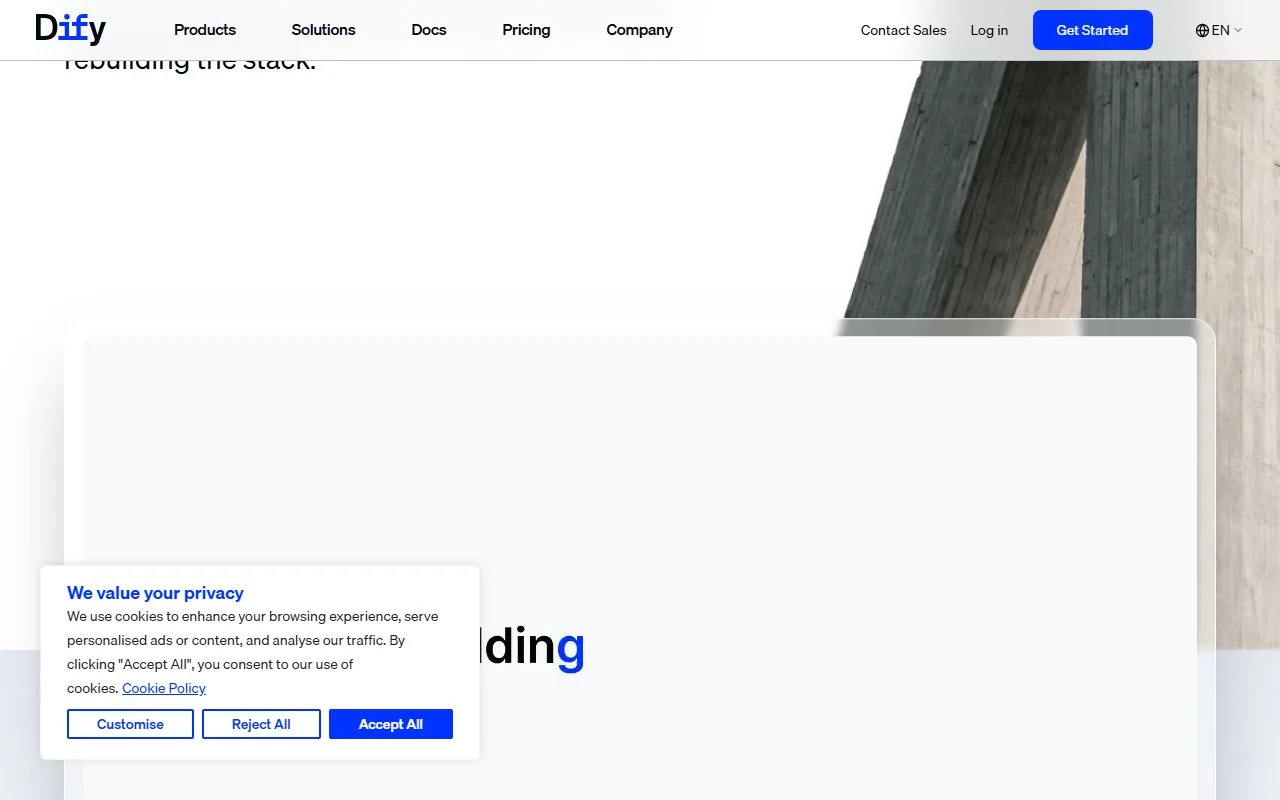Go to Docs
1280x800 pixels.
(429, 30)
